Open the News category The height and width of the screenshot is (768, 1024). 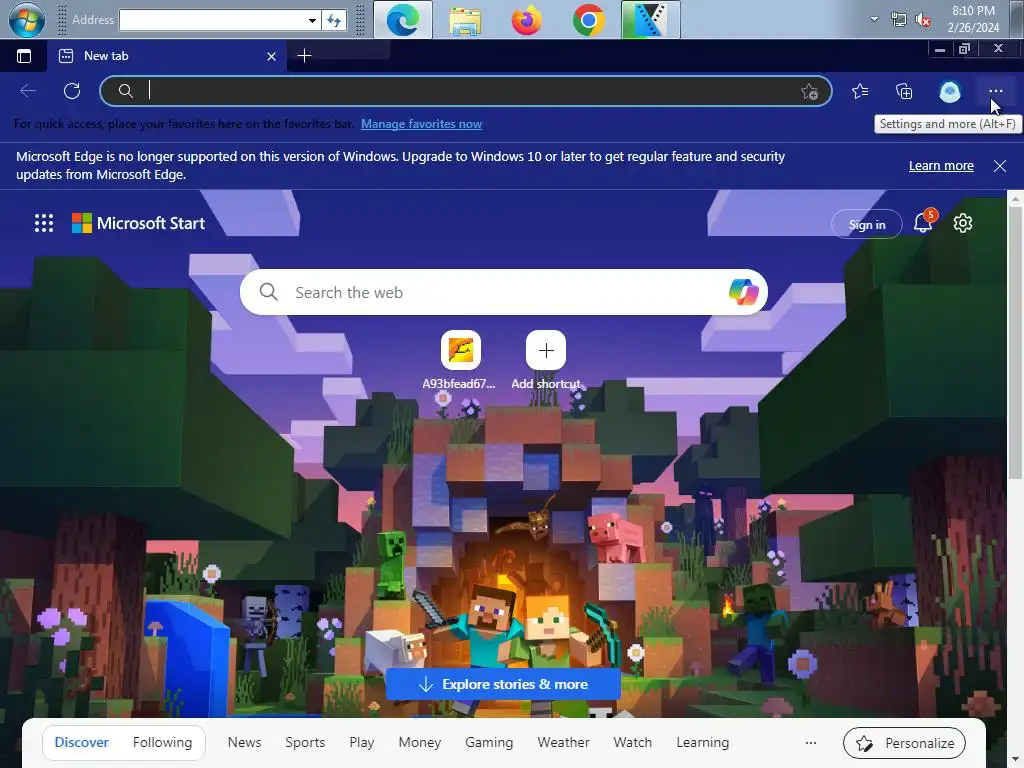click(244, 743)
